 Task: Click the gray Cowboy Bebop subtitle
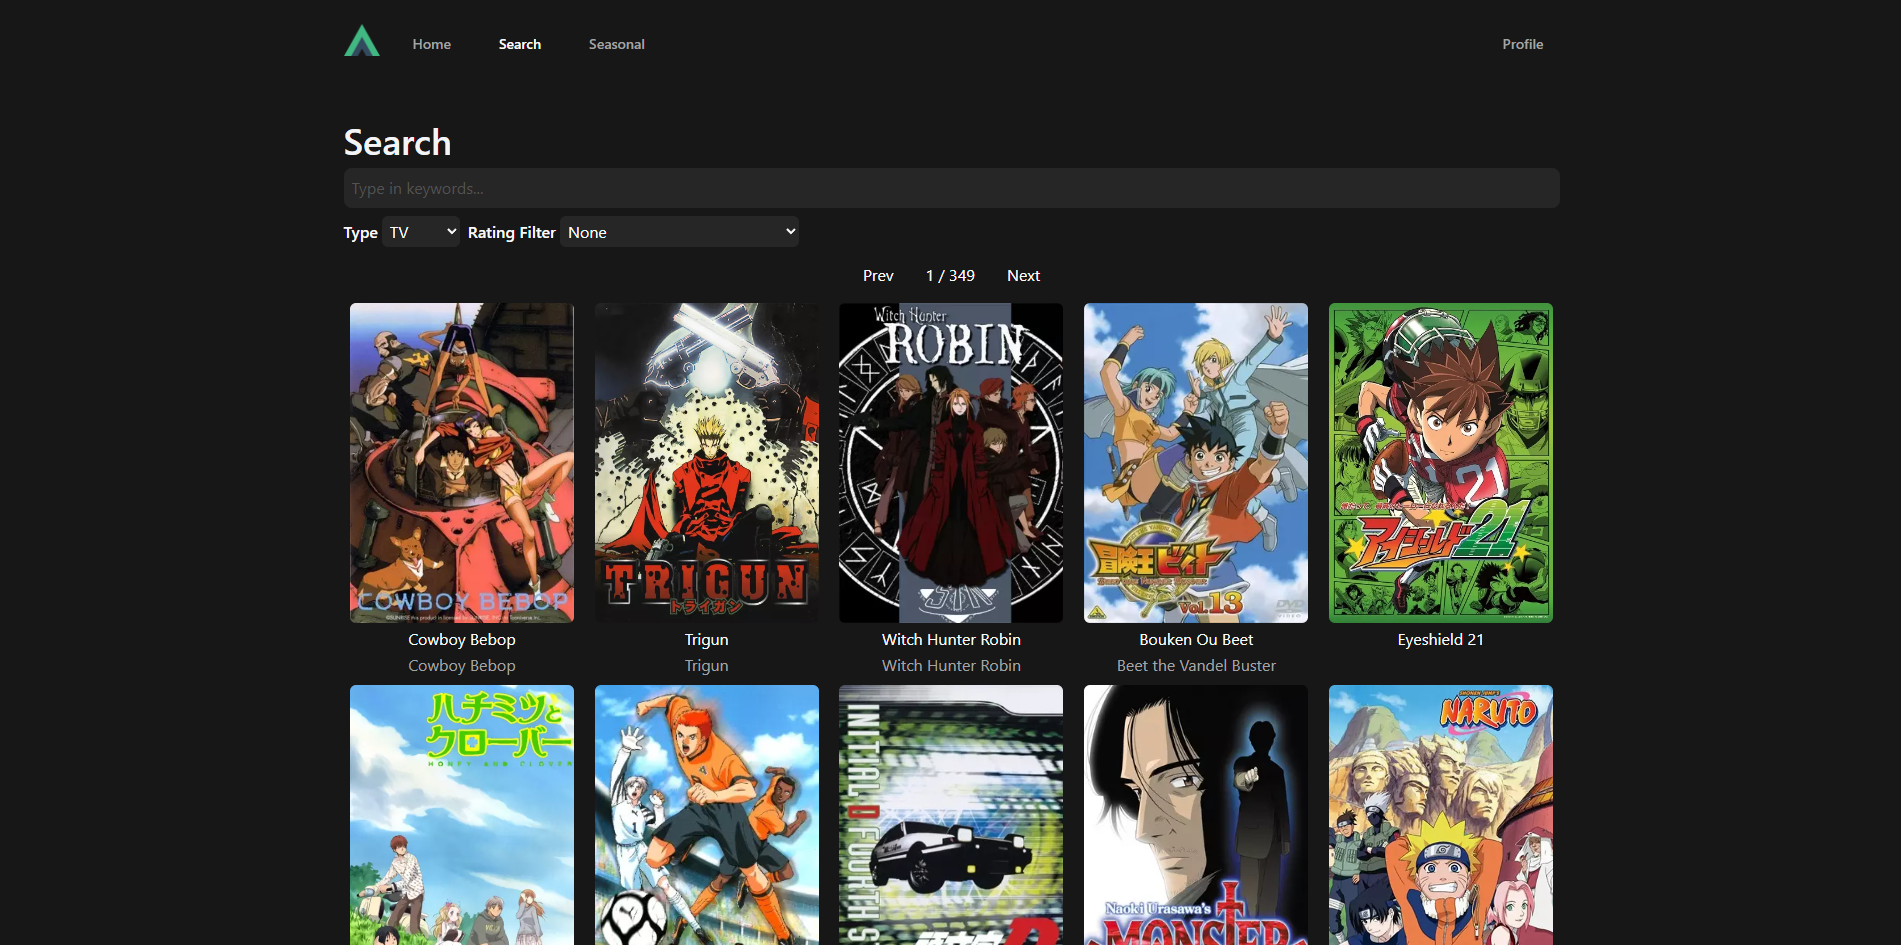(x=462, y=666)
